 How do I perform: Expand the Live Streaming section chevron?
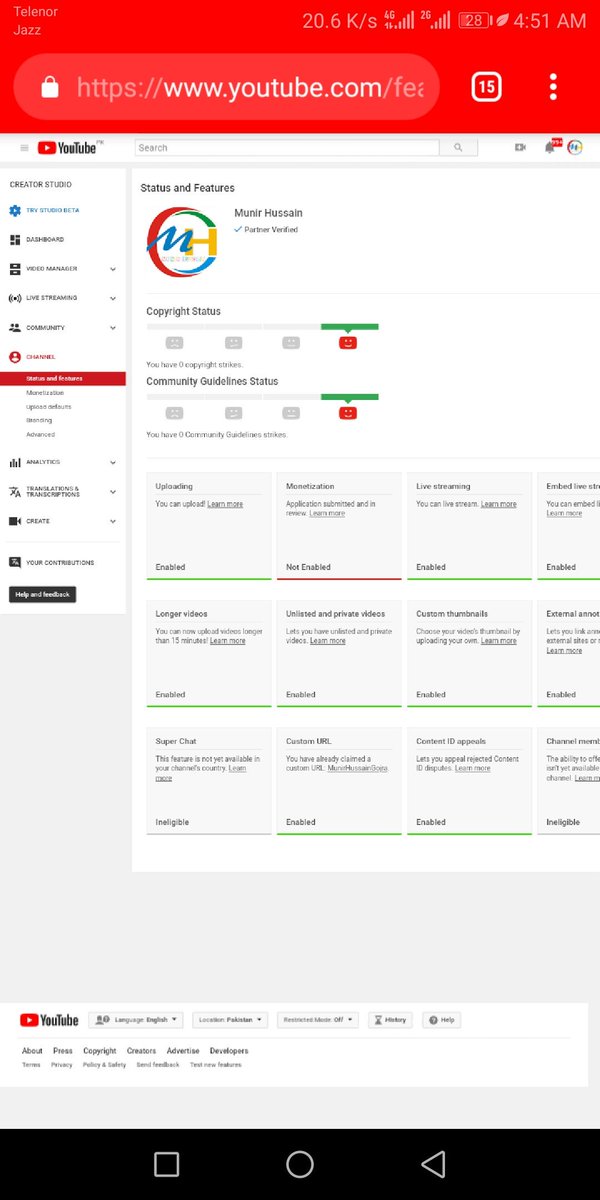tap(113, 298)
